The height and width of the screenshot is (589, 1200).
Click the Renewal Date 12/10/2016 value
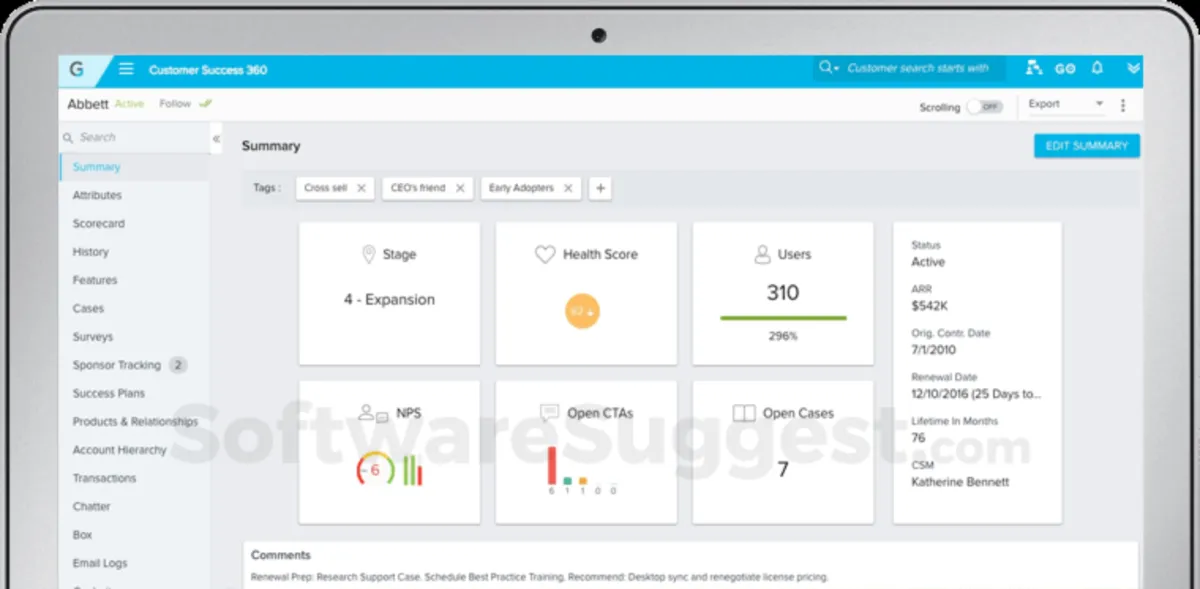[x=976, y=394]
